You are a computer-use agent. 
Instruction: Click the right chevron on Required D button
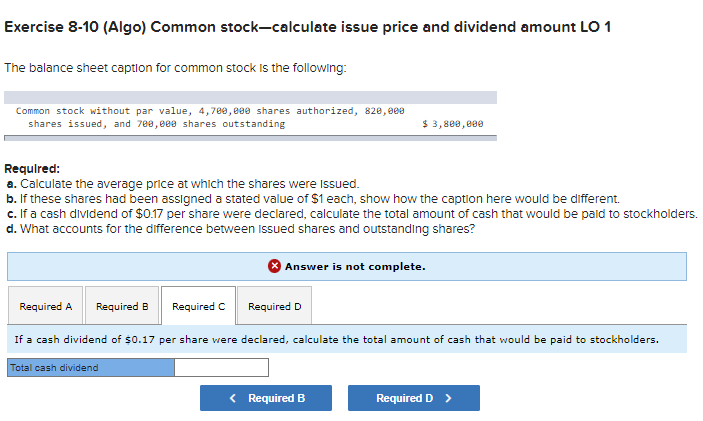[448, 398]
